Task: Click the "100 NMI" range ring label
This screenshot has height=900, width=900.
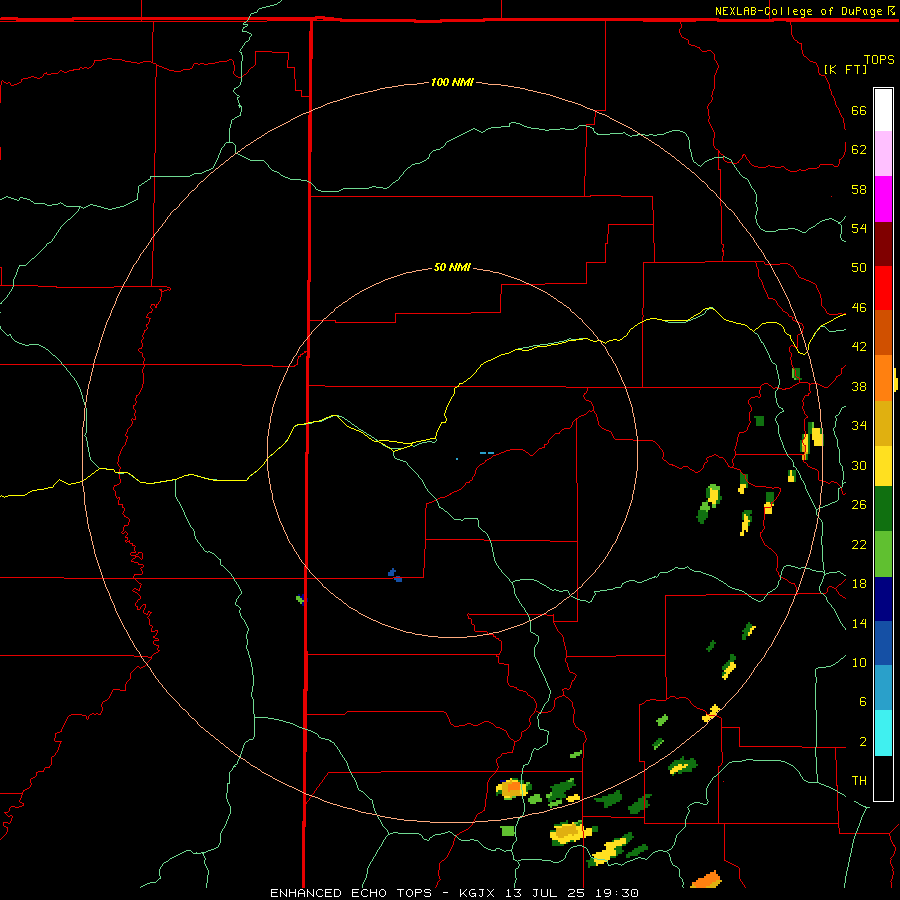Action: pyautogui.click(x=452, y=82)
